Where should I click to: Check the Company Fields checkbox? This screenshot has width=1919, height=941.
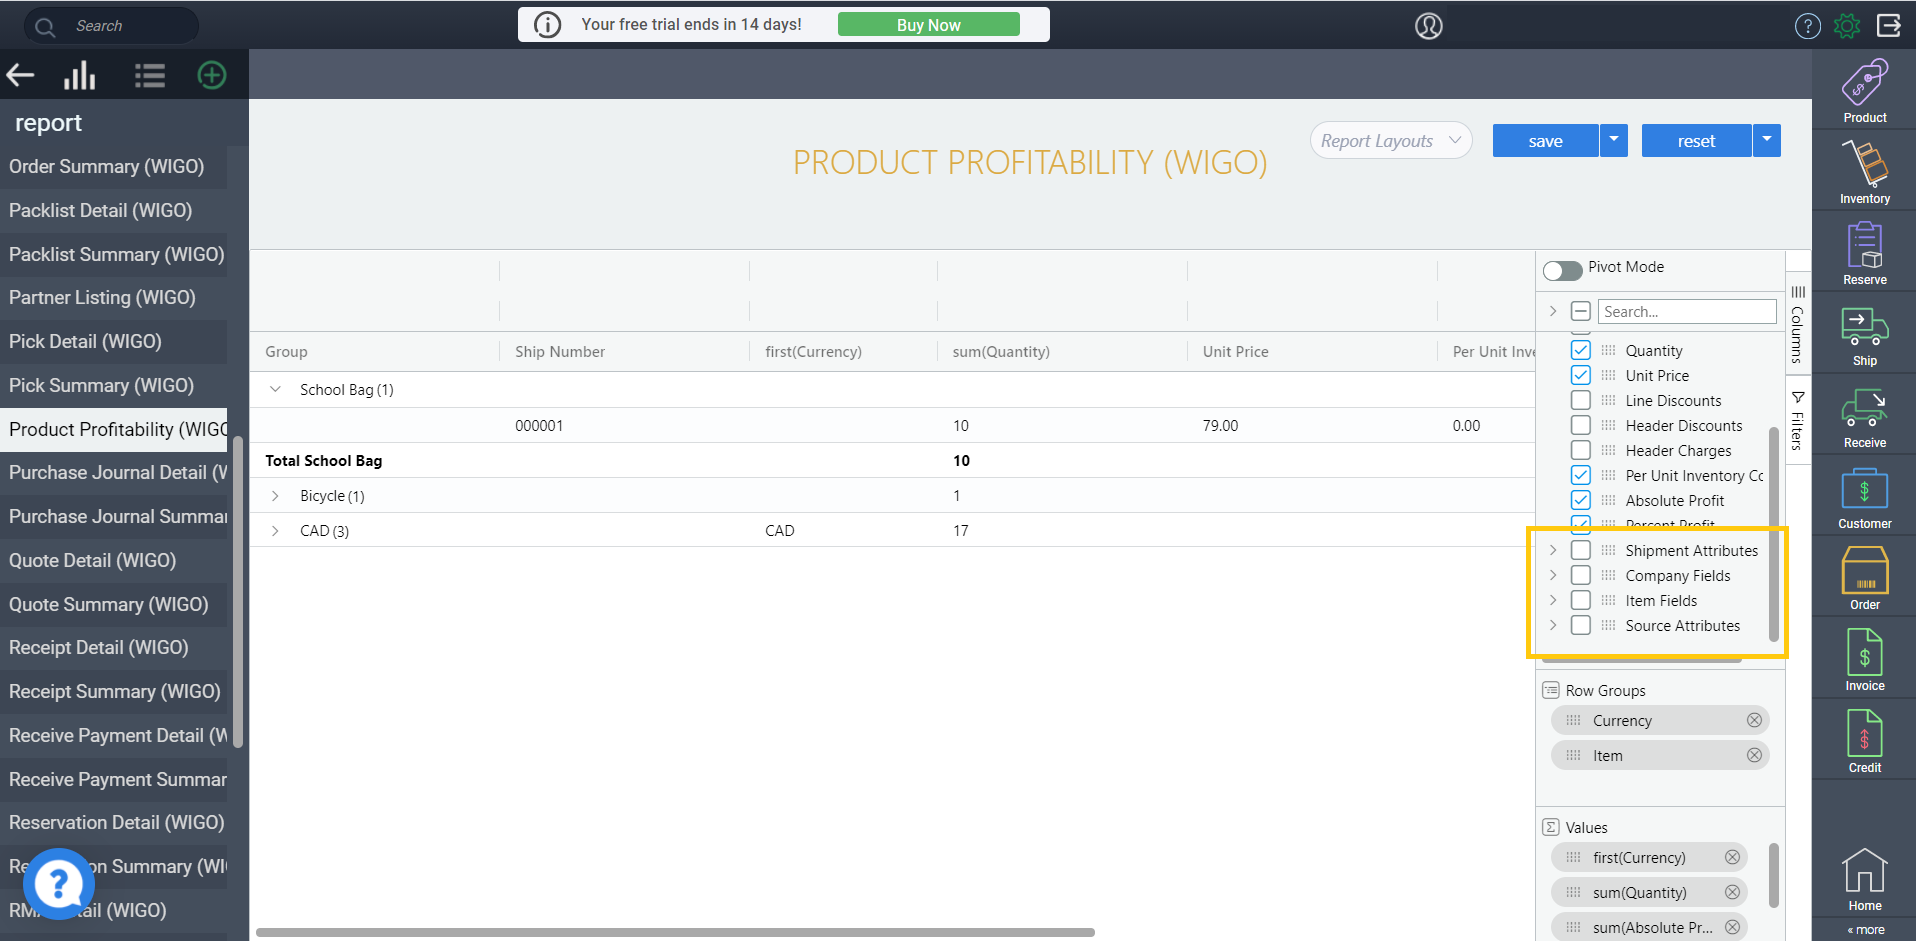tap(1580, 575)
